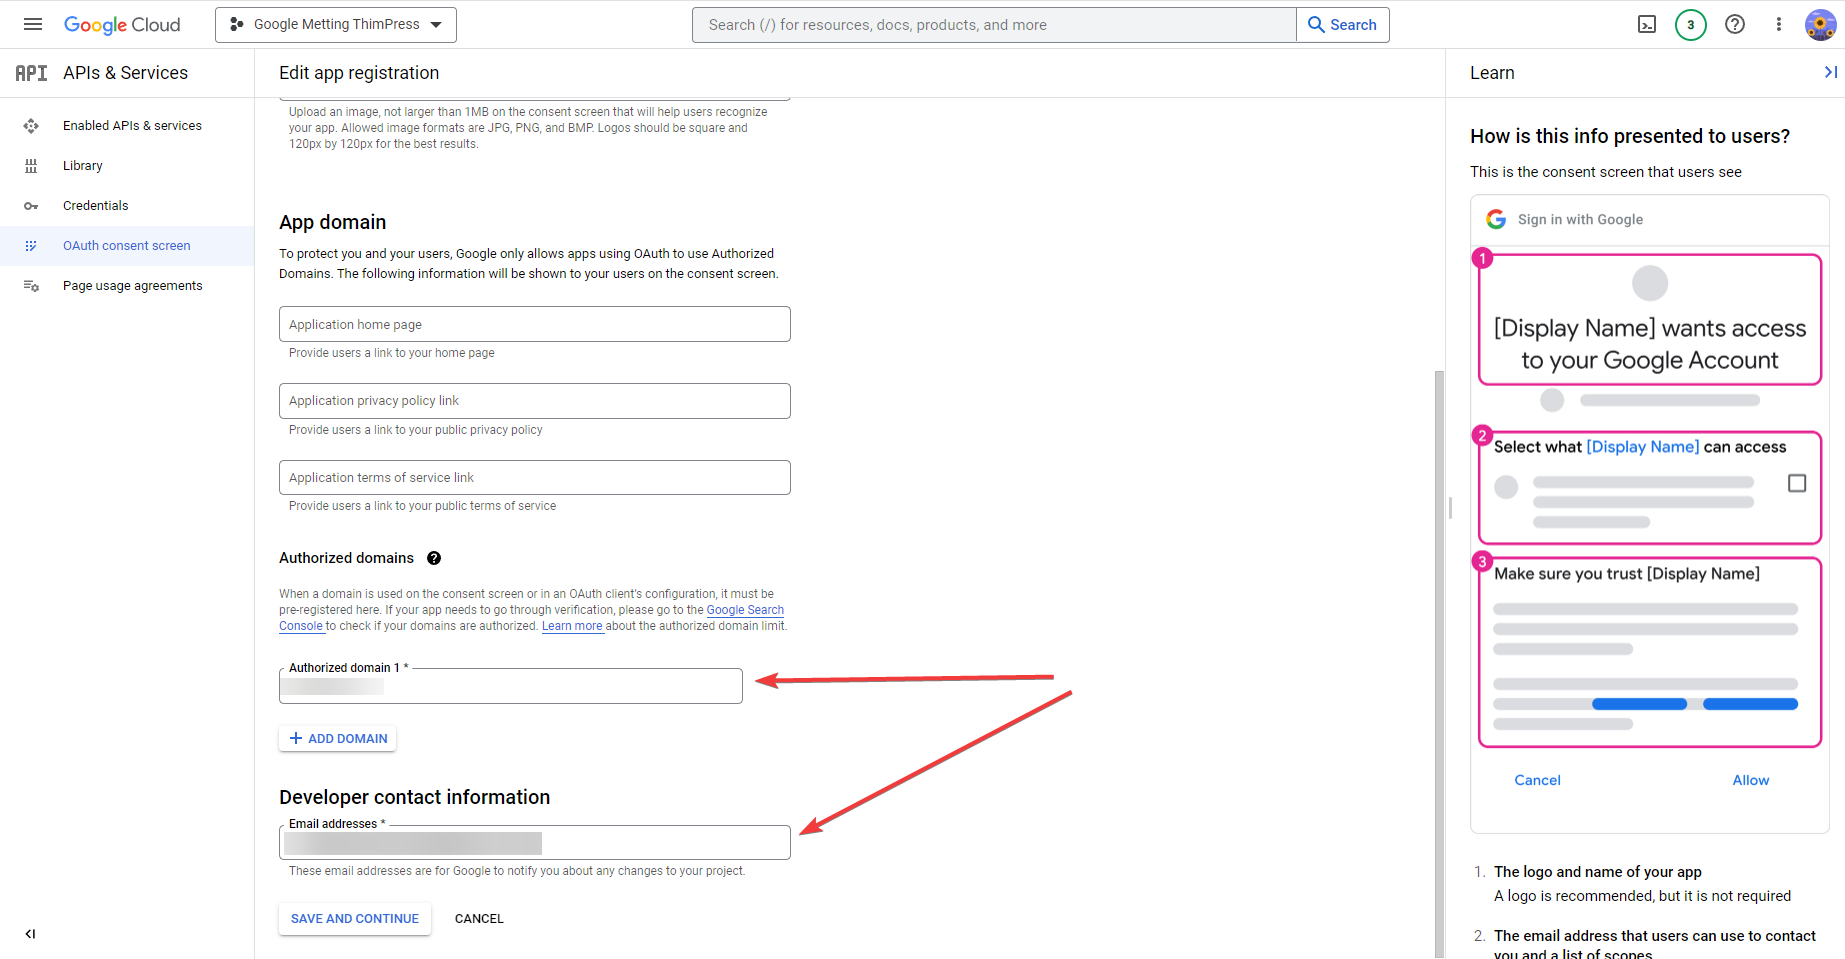Image resolution: width=1845 pixels, height=959 pixels.
Task: Click the API icon beside APIs & Services
Action: [31, 73]
